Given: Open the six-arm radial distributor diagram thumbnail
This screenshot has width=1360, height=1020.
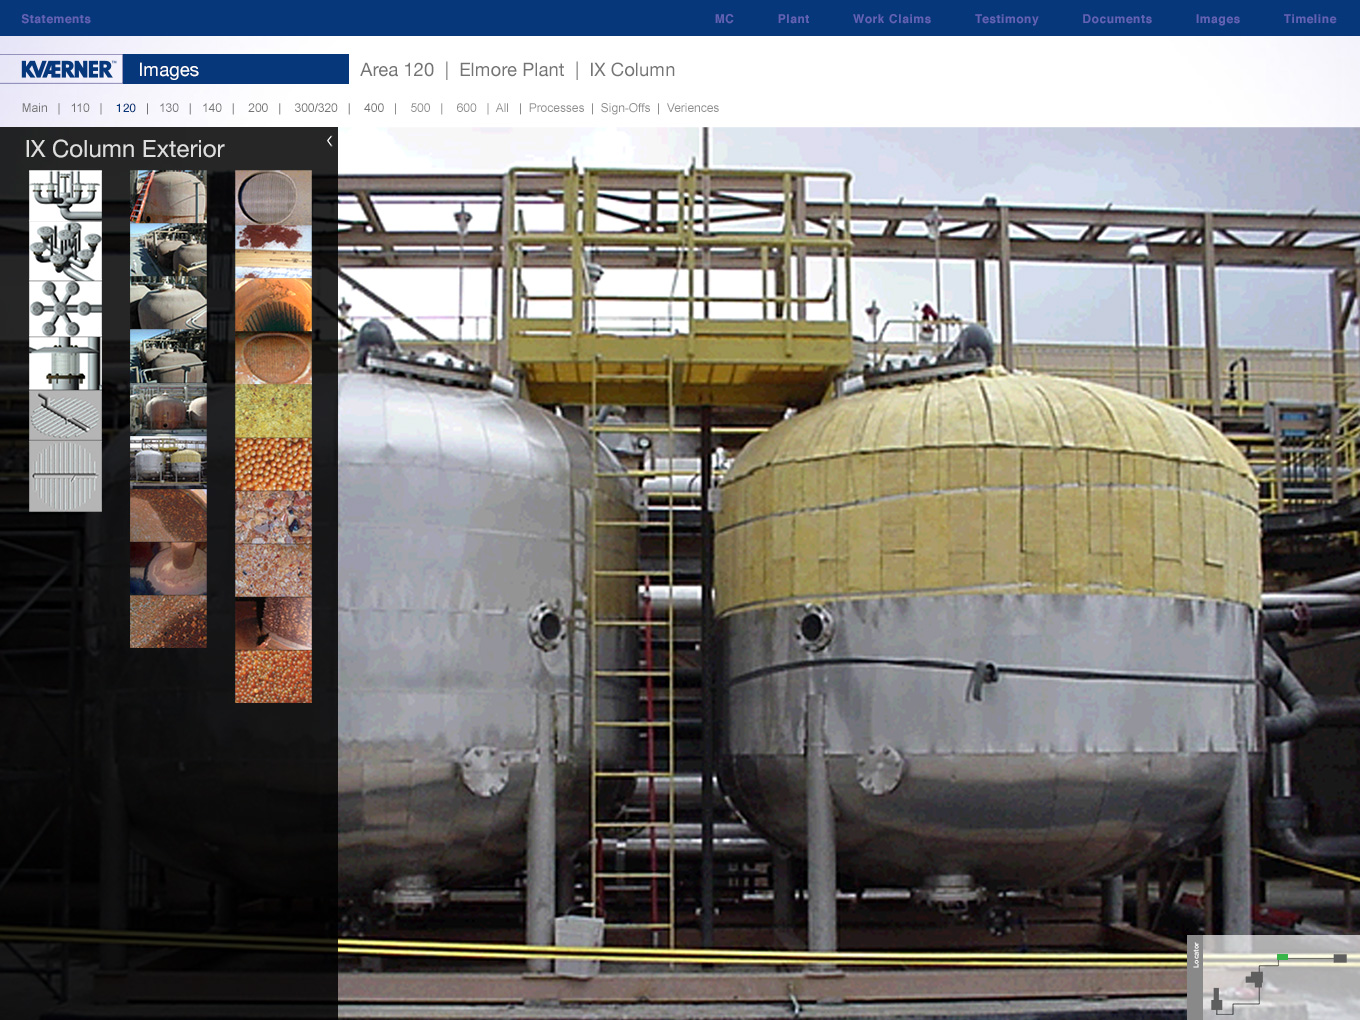Looking at the screenshot, I should pos(65,308).
